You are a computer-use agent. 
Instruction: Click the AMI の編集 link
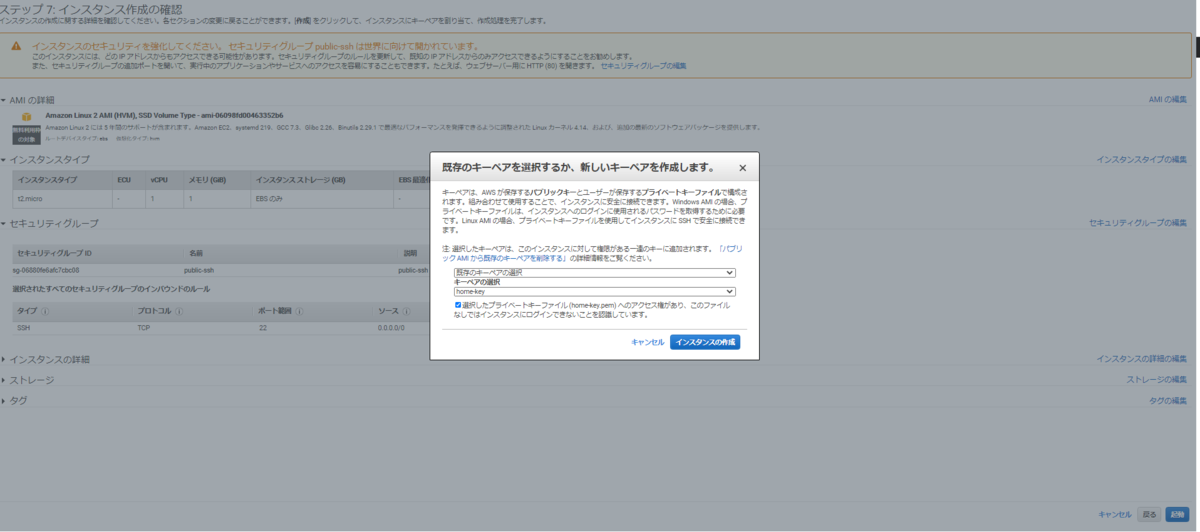1167,99
